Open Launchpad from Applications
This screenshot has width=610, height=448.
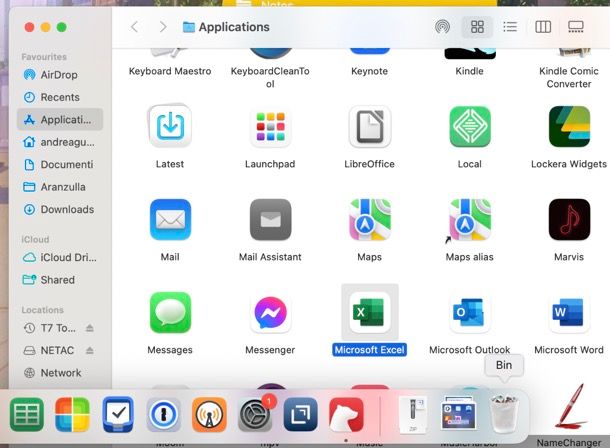click(x=270, y=126)
